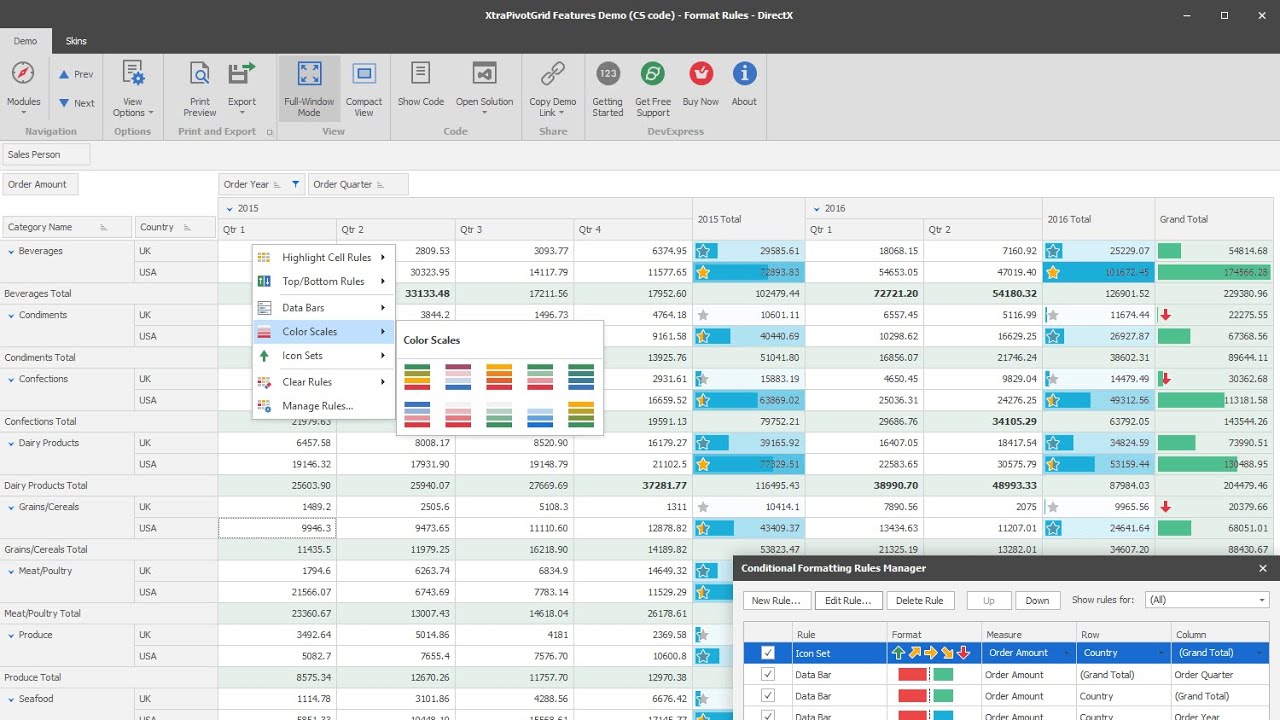The width and height of the screenshot is (1280, 720).
Task: Click the New Rule... button
Action: click(776, 601)
